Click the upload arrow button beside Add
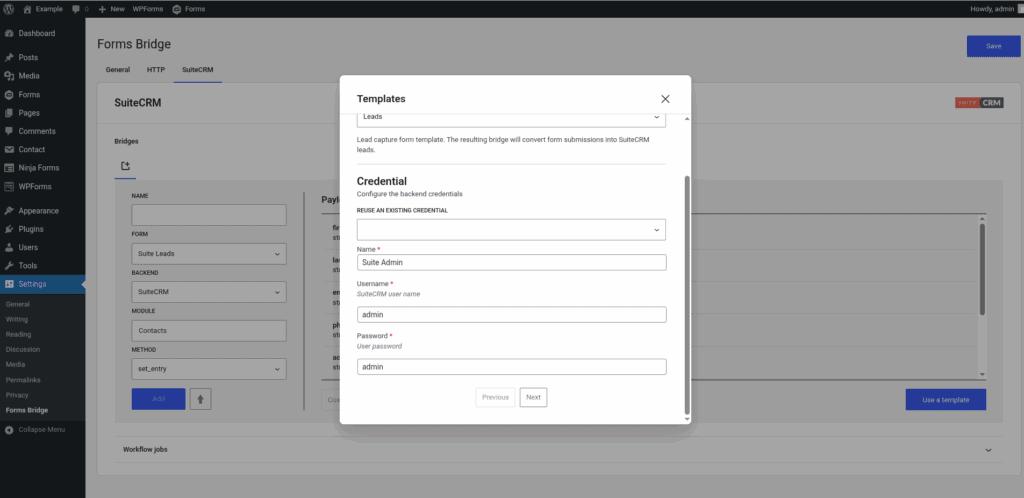Viewport: 1024px width, 498px height. [x=200, y=399]
